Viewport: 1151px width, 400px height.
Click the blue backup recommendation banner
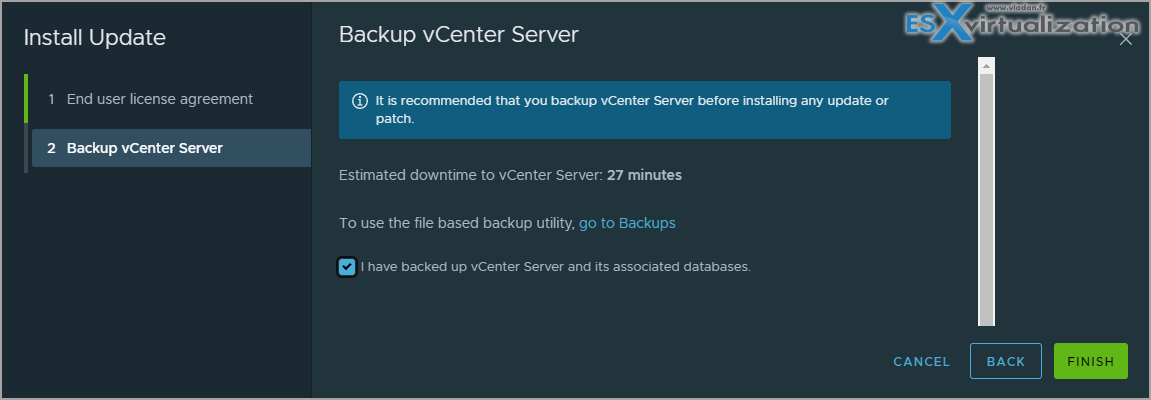[x=645, y=109]
